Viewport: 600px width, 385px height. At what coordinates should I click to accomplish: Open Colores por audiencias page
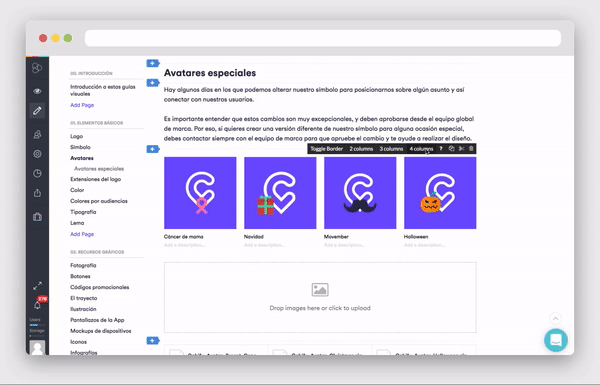(x=99, y=201)
